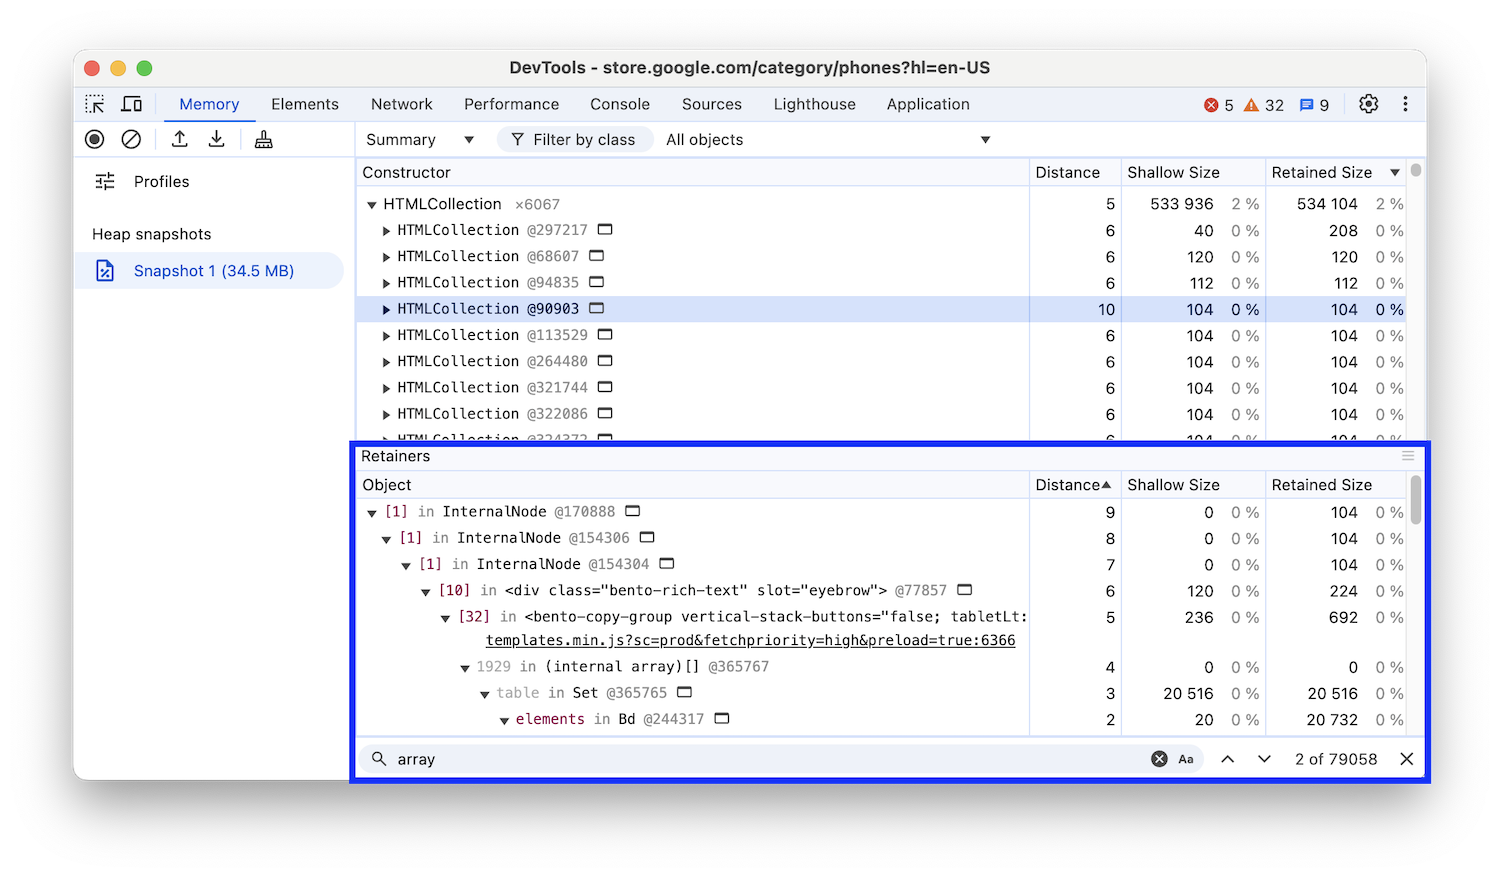1500x877 pixels.
Task: Open the templates.min.js source link
Action: pyautogui.click(x=750, y=641)
